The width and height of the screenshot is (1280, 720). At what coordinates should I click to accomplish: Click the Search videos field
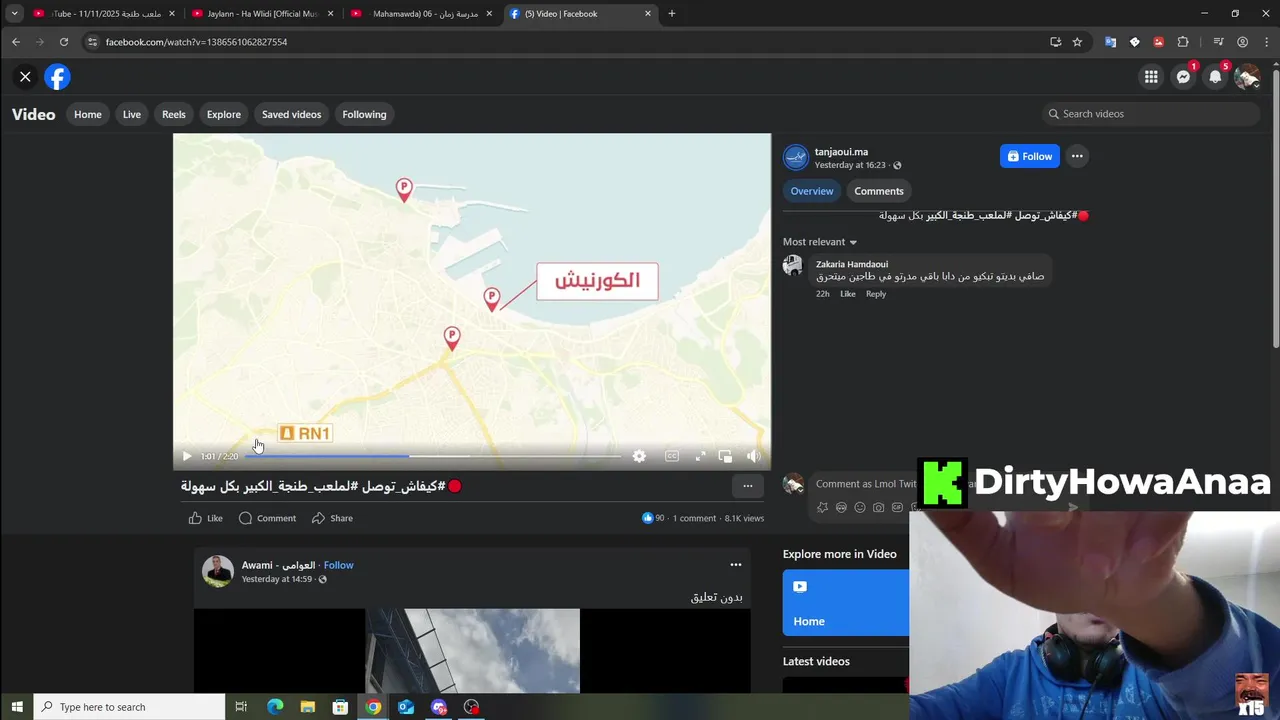(x=1150, y=114)
